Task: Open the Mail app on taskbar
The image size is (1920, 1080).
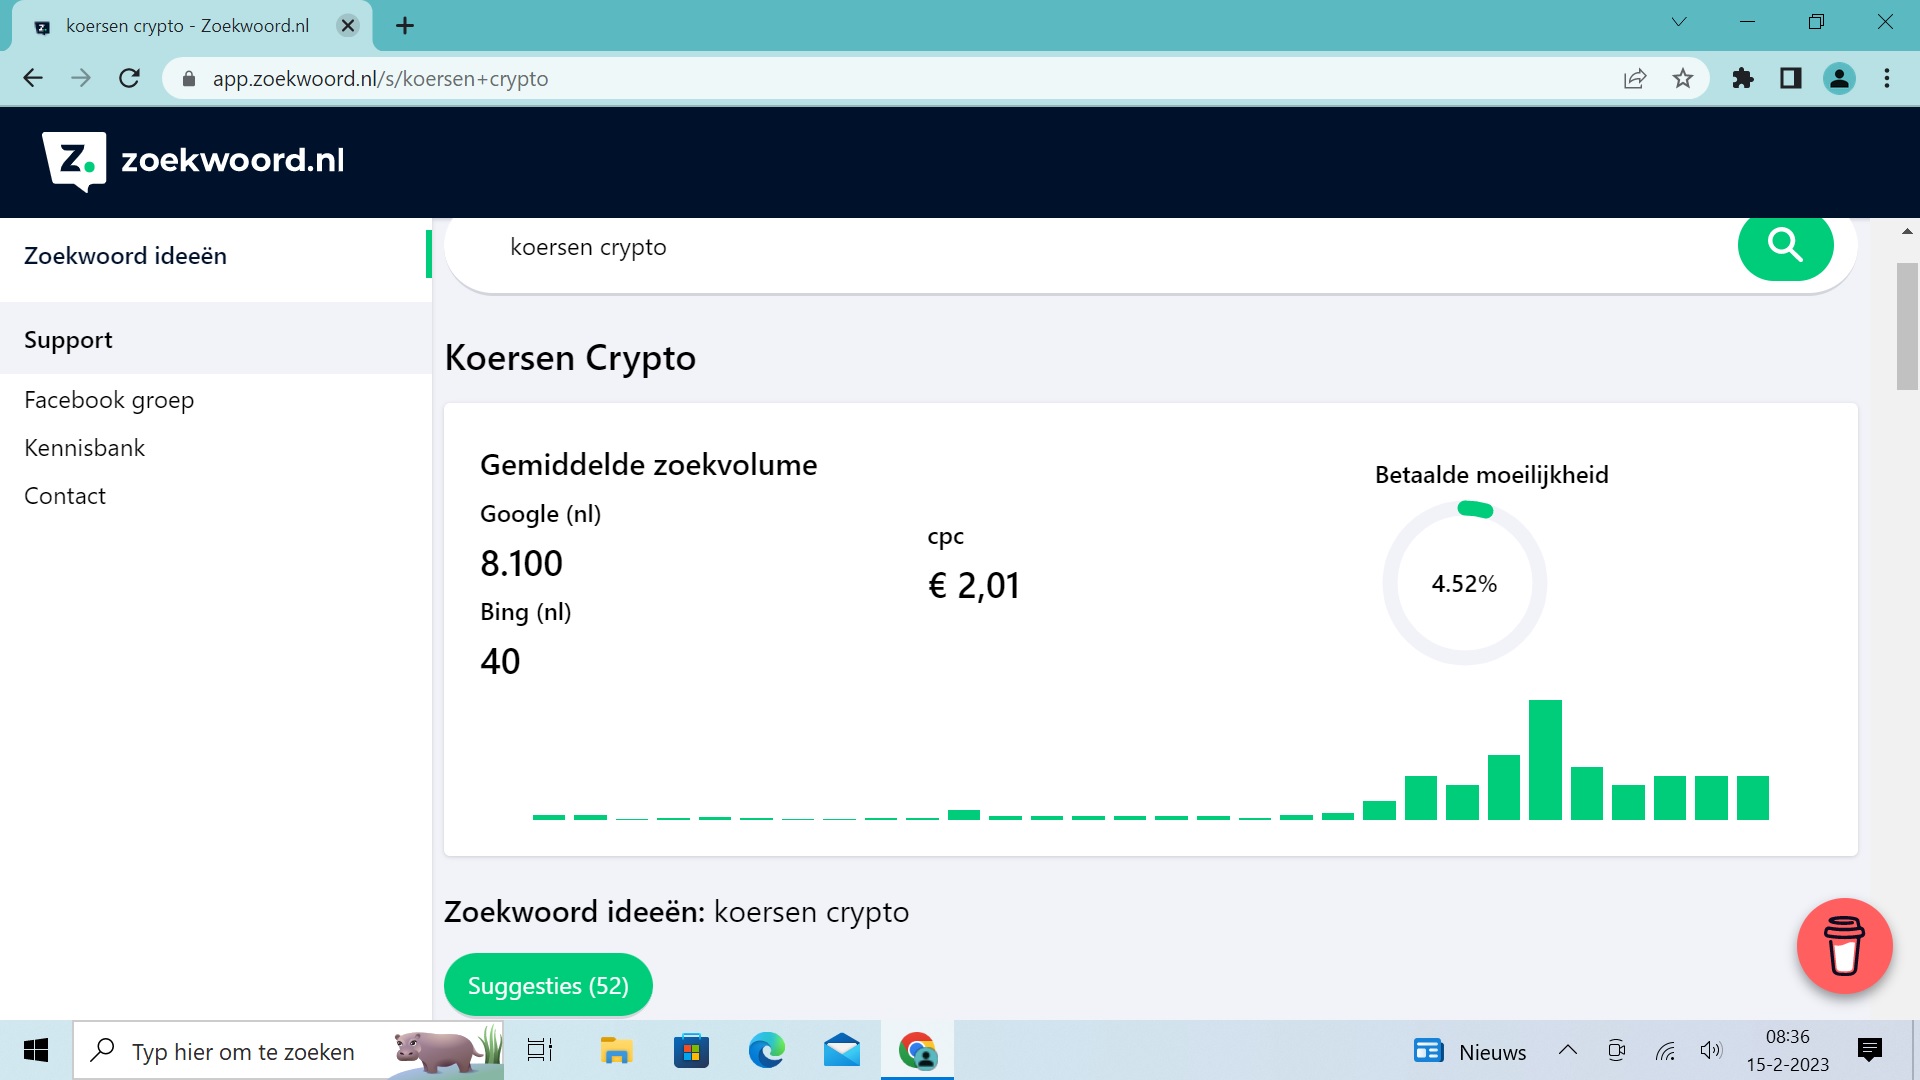Action: [x=842, y=1051]
